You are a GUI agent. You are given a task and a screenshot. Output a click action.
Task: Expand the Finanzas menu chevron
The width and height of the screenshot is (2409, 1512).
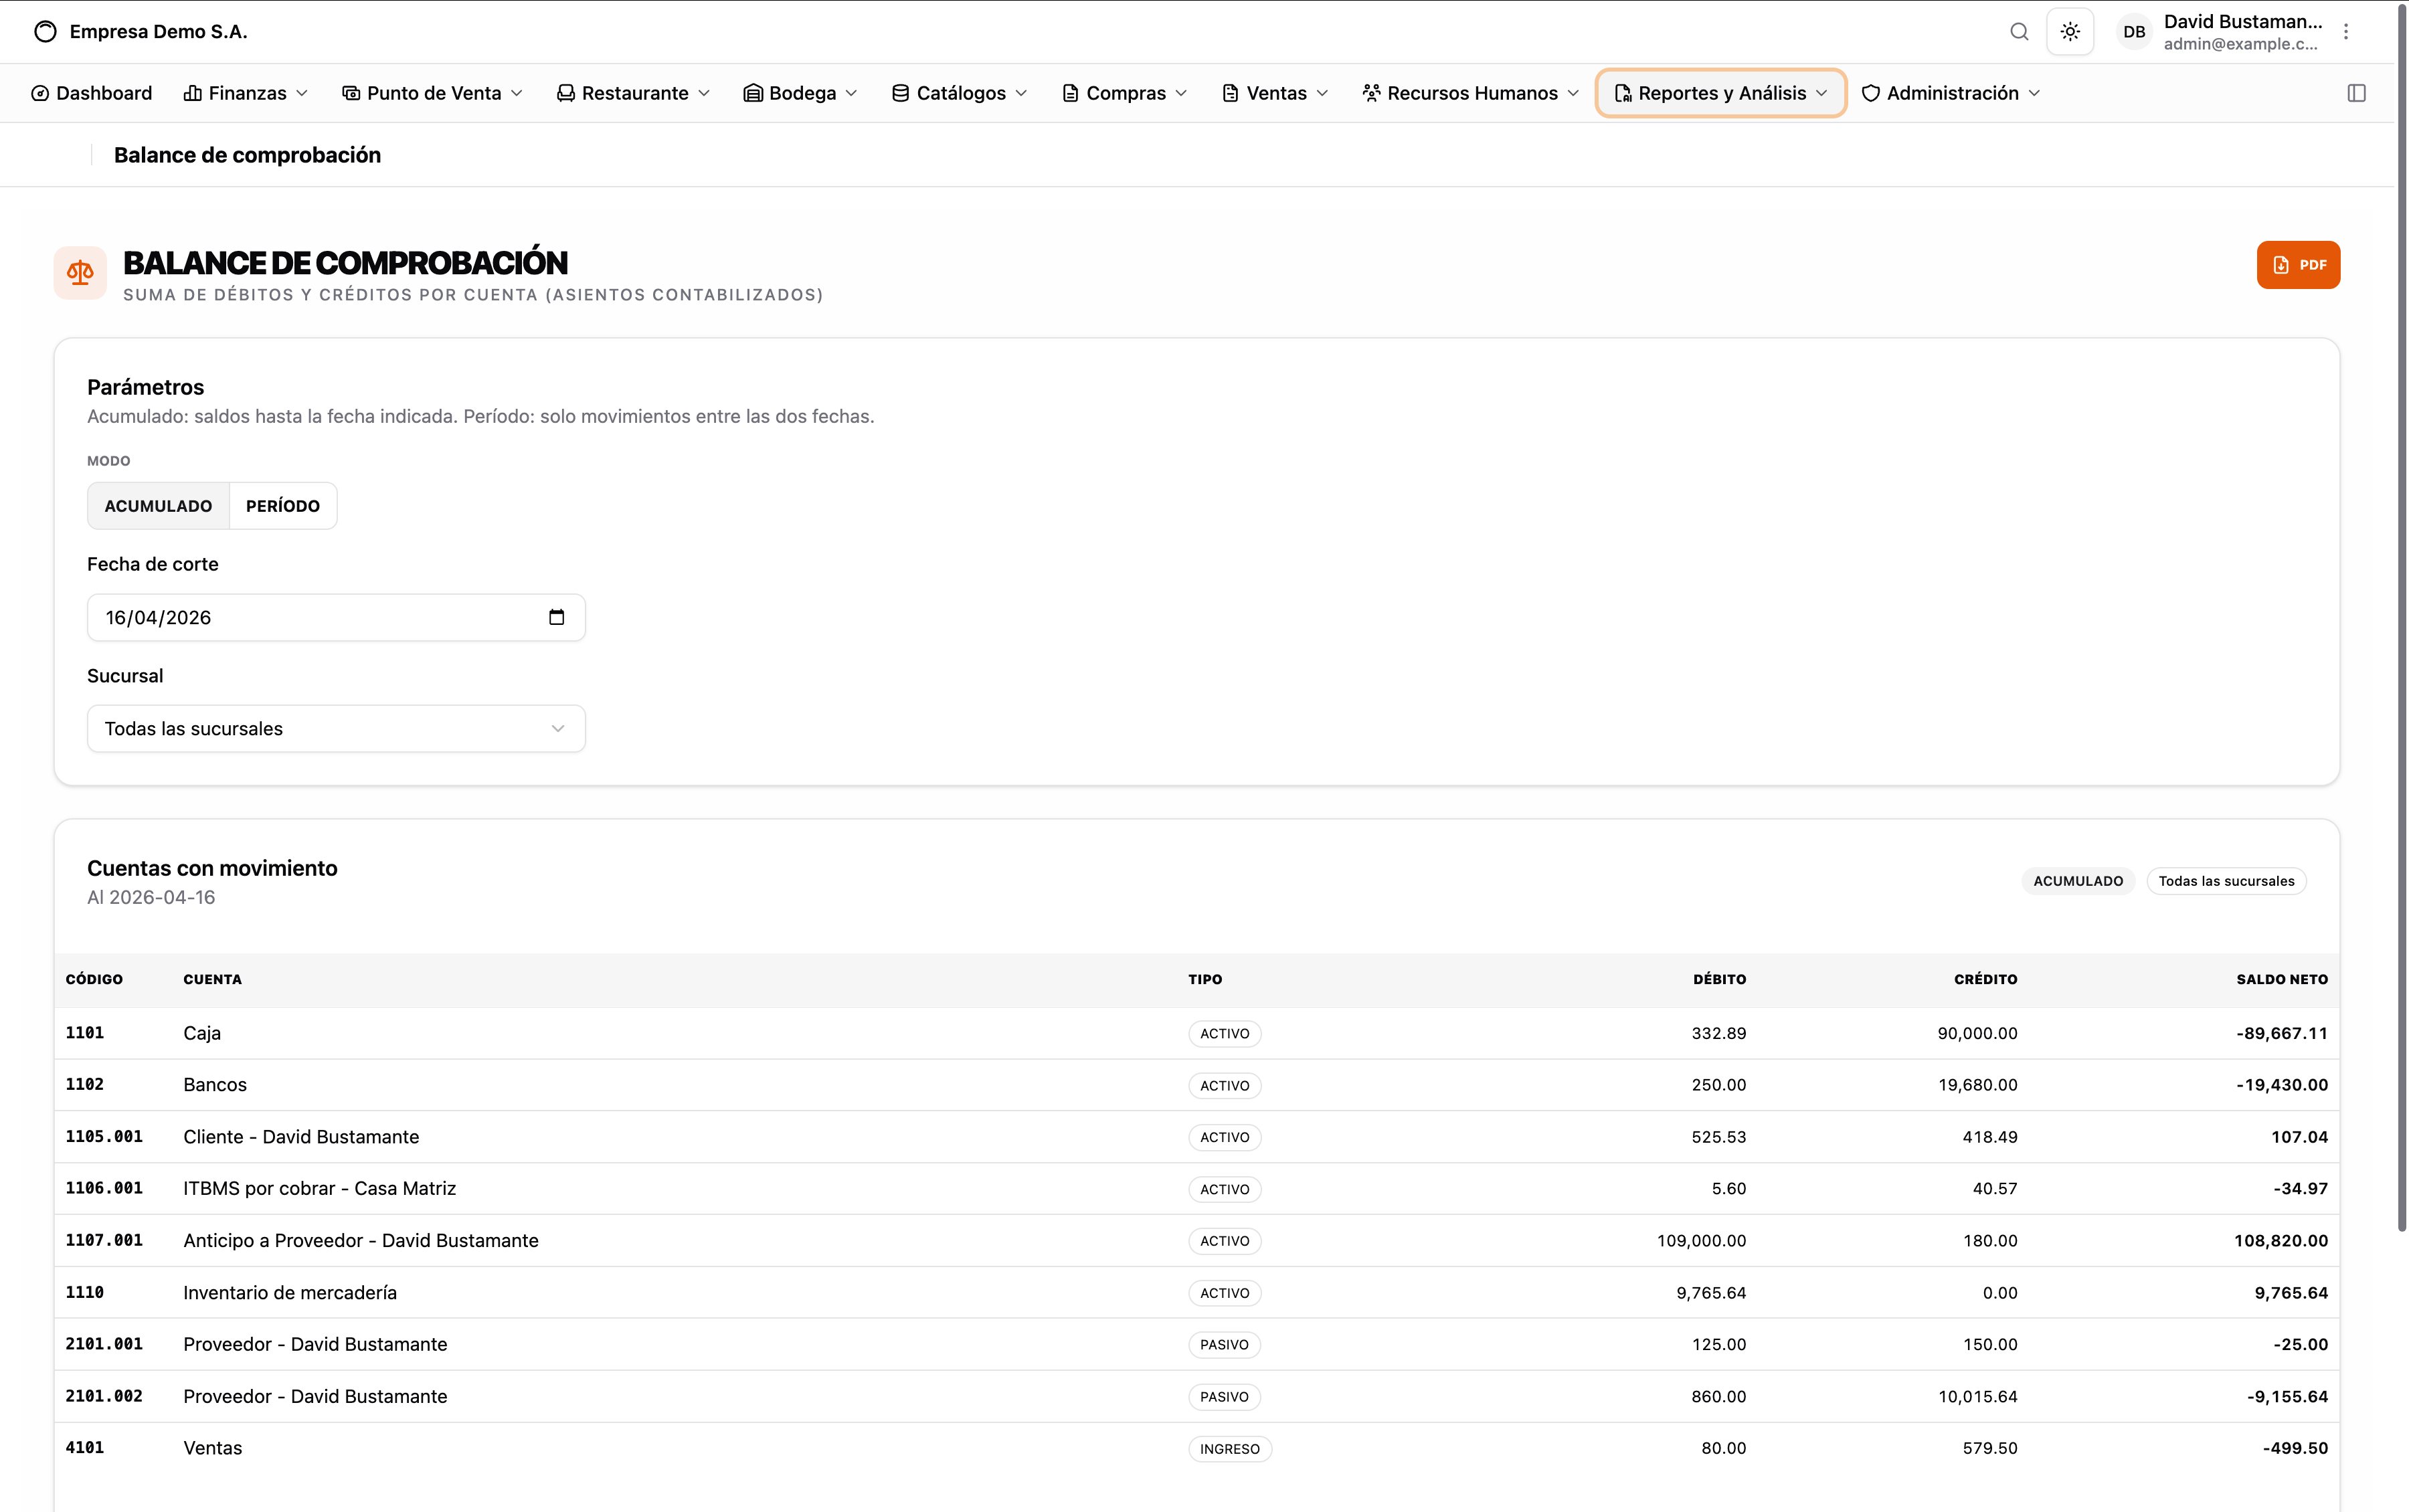tap(302, 93)
